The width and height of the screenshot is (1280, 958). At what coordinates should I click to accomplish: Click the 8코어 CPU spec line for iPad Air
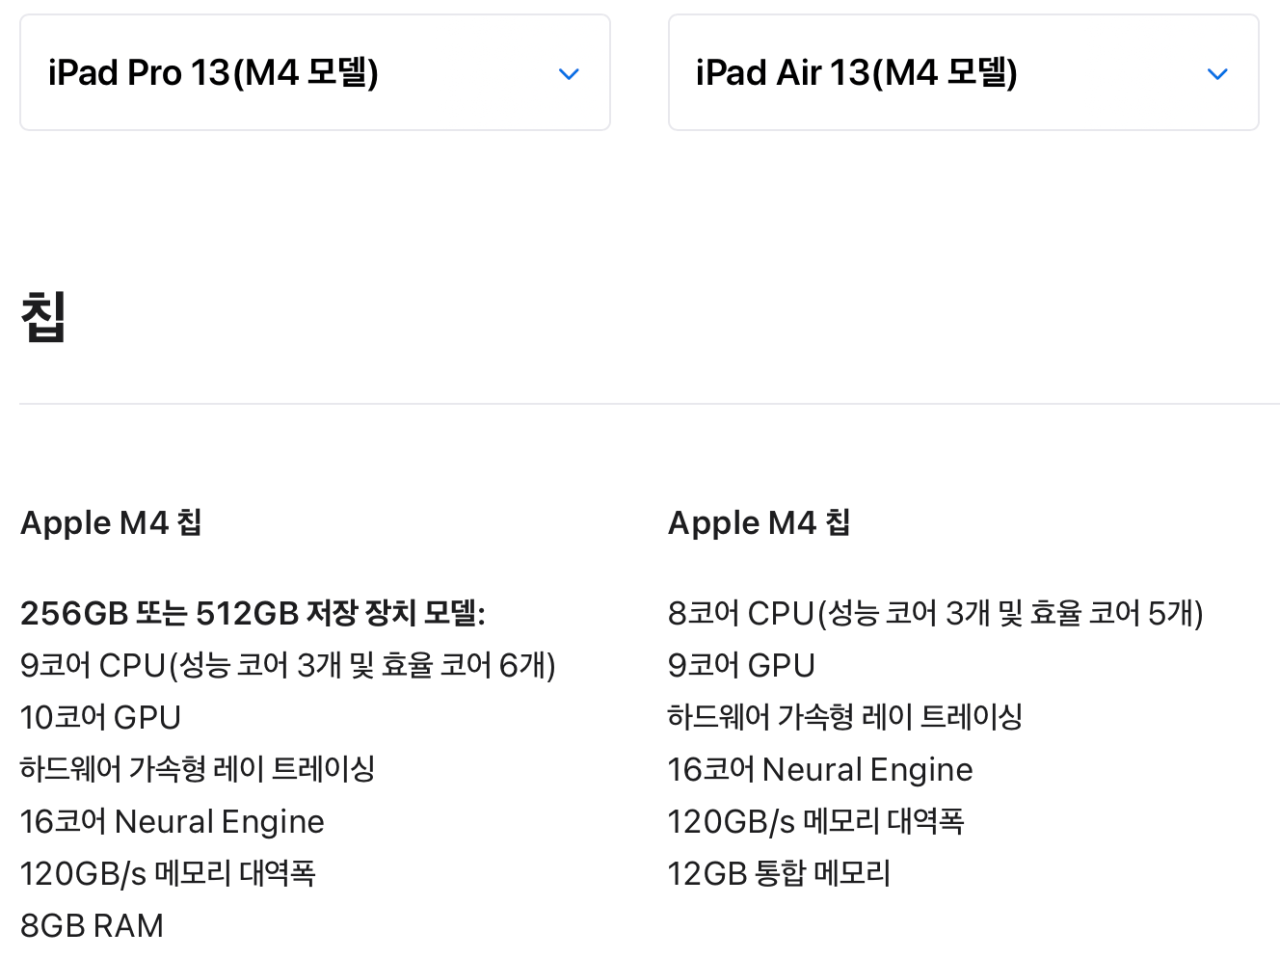tap(934, 612)
